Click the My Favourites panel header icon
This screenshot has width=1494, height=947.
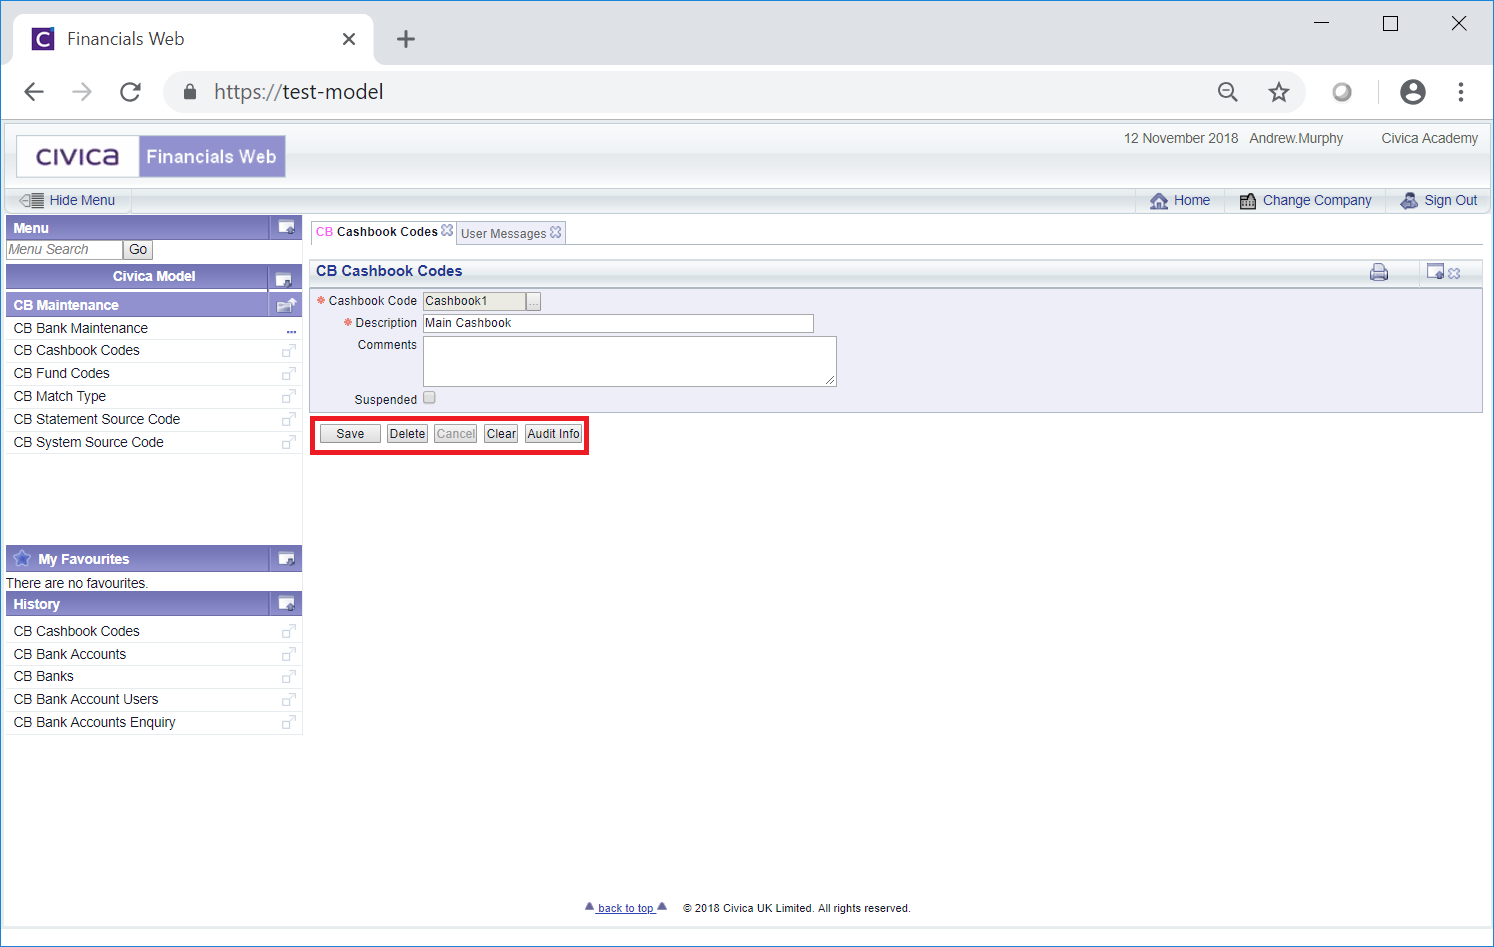[x=286, y=559]
